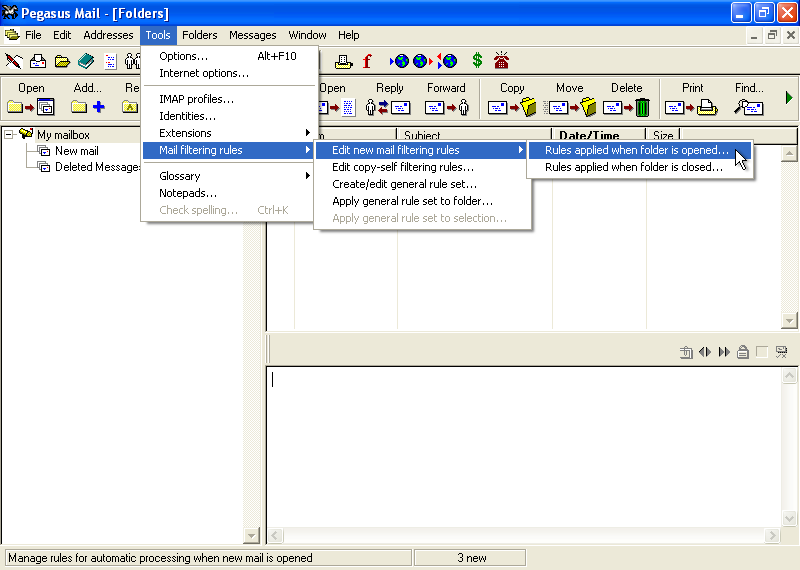This screenshot has height=570, width=800.
Task: Choose Internet options… menu entry
Action: point(228,73)
